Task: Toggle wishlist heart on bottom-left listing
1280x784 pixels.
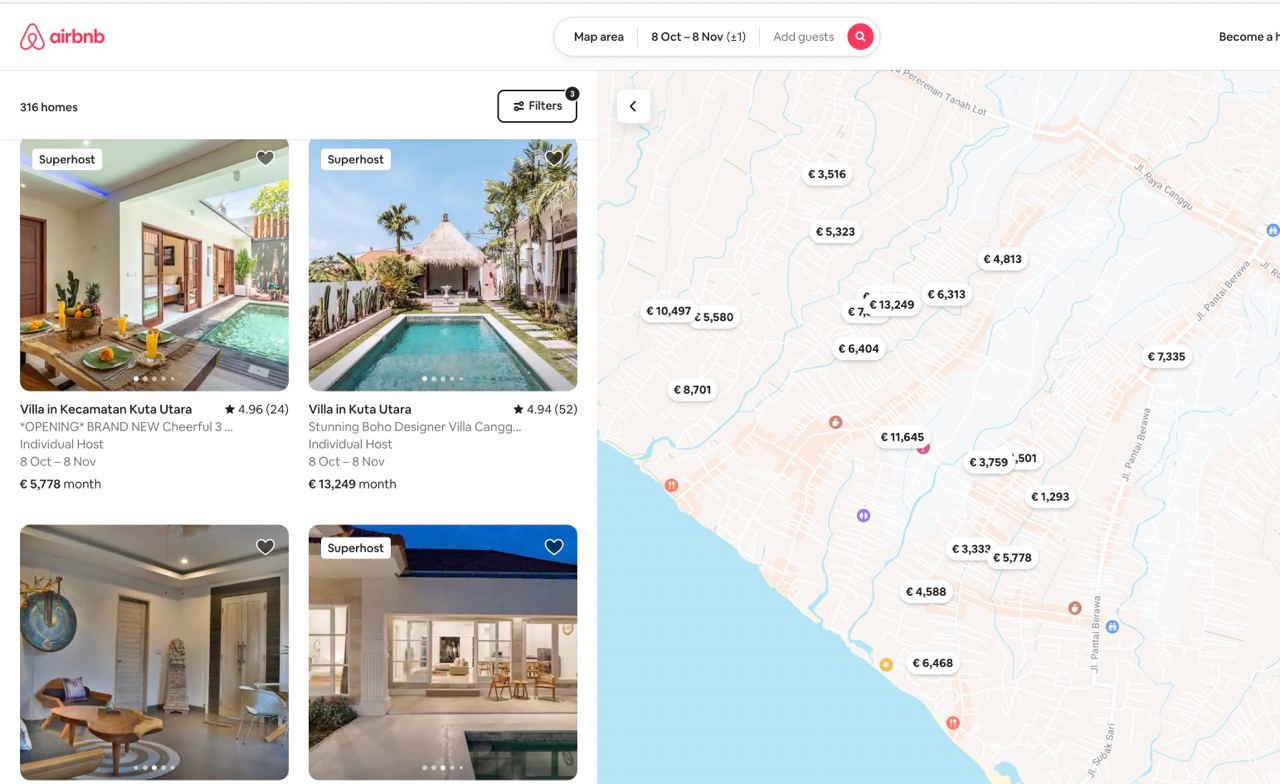Action: point(265,547)
